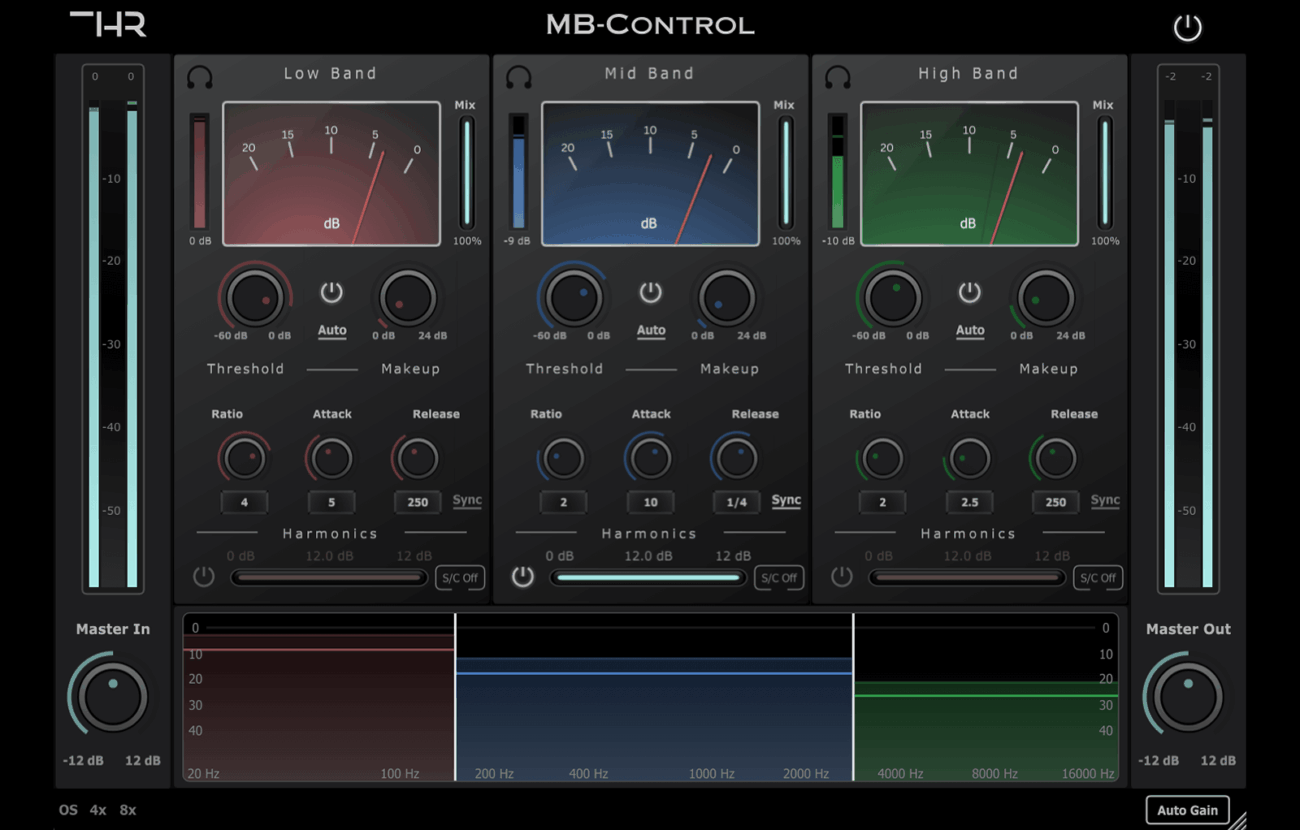Toggle Auto makeup in High Band

point(970,330)
